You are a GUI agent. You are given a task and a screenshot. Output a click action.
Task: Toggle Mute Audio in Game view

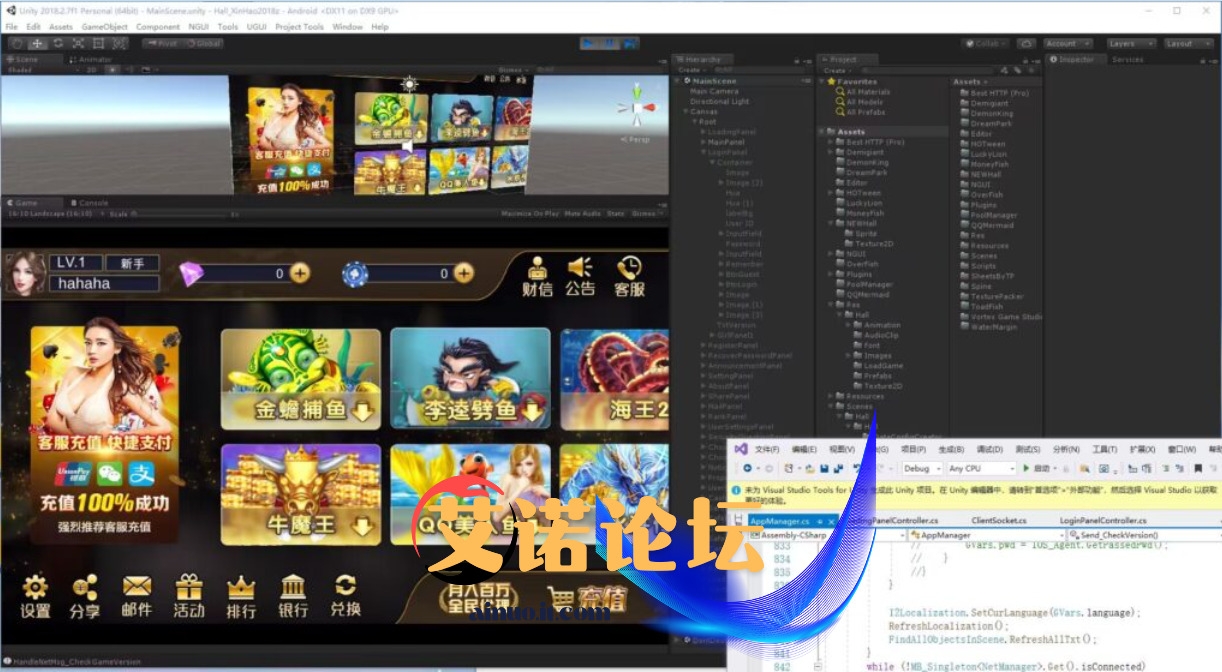pyautogui.click(x=582, y=213)
